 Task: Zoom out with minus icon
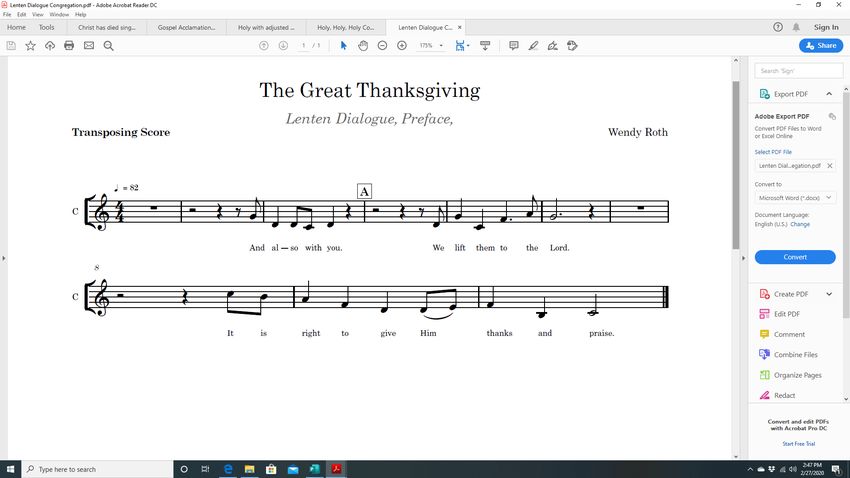pos(382,46)
